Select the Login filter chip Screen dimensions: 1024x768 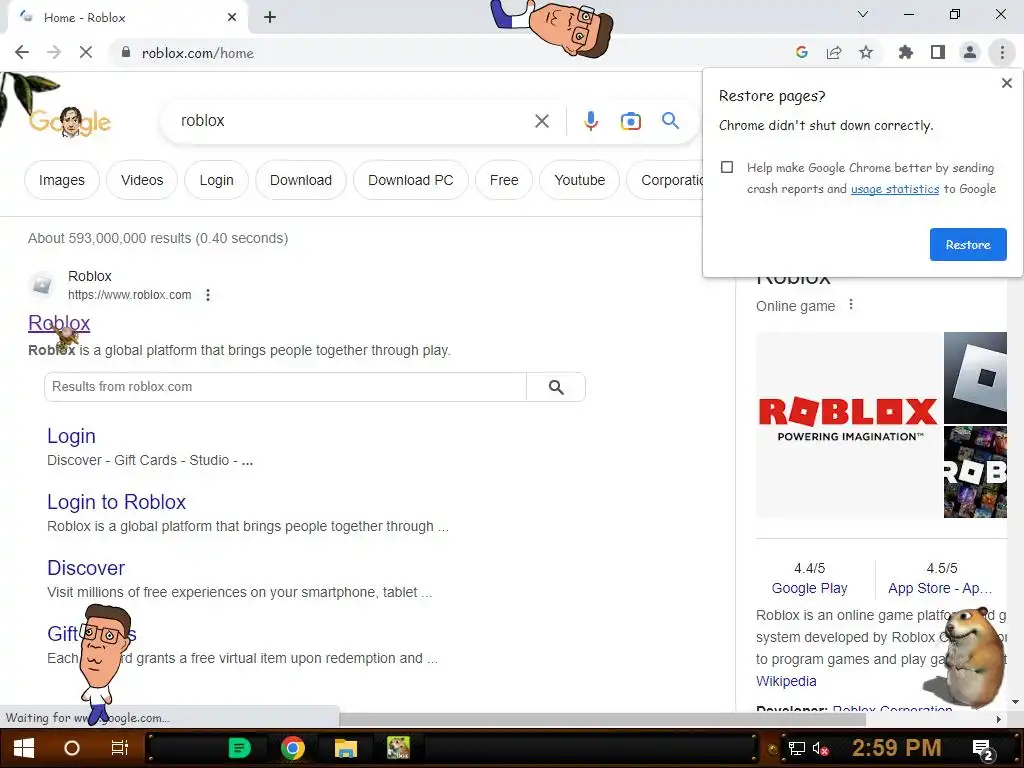216,180
